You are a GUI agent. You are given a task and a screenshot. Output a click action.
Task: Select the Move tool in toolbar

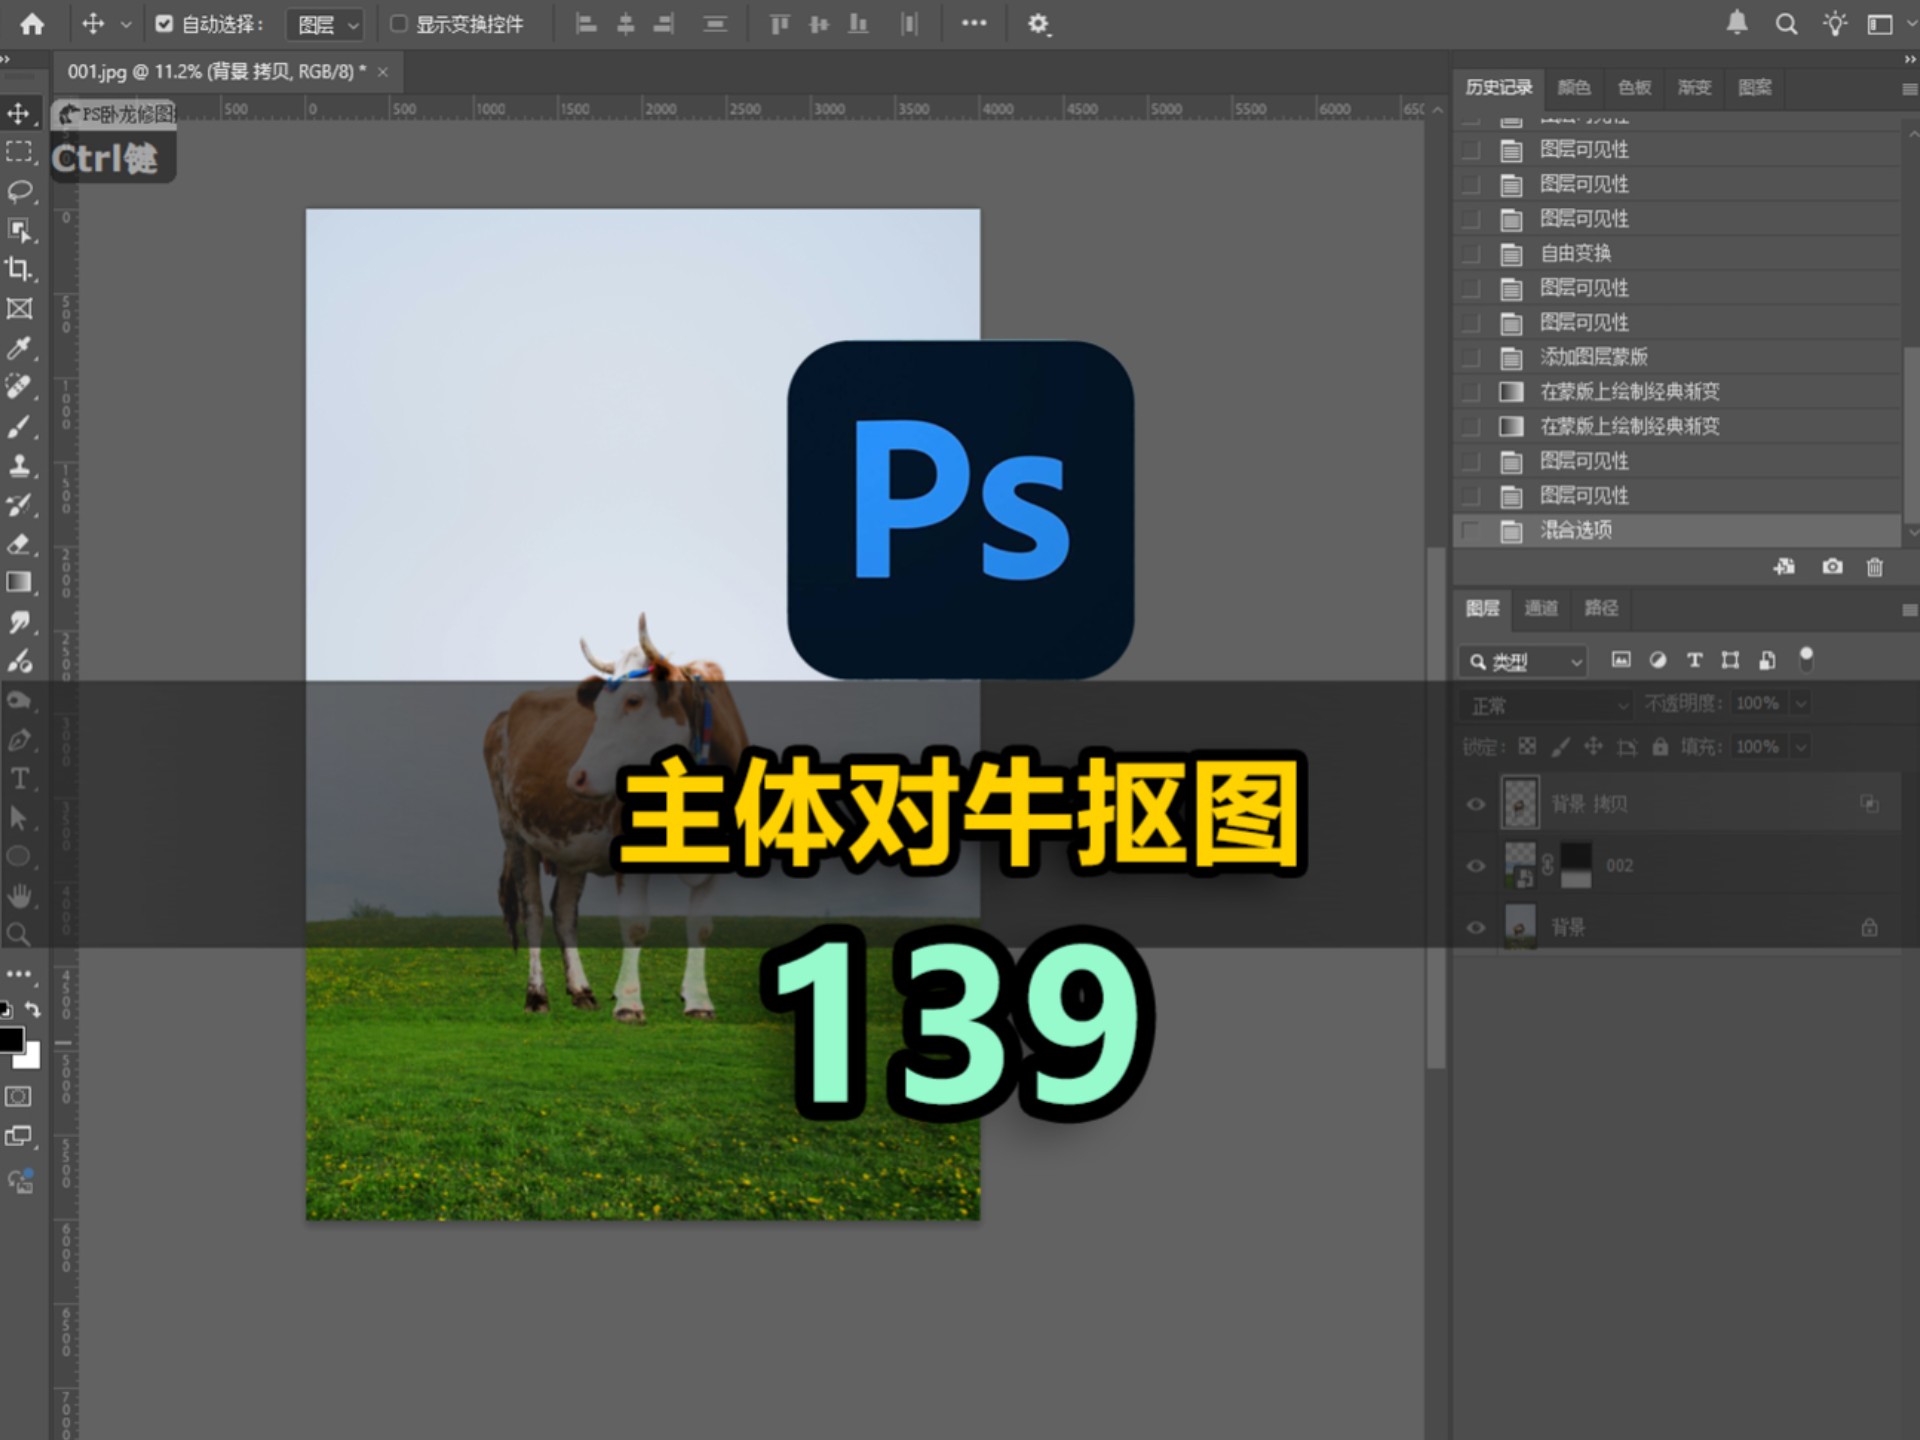coord(19,113)
